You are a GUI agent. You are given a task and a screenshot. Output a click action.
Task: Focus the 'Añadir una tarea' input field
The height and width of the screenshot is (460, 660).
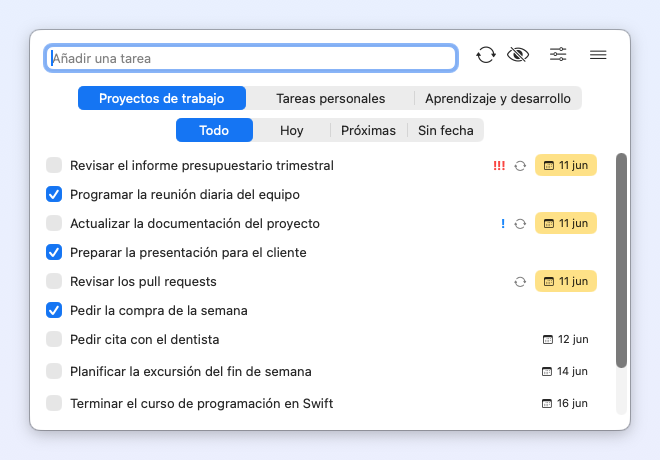pos(251,58)
